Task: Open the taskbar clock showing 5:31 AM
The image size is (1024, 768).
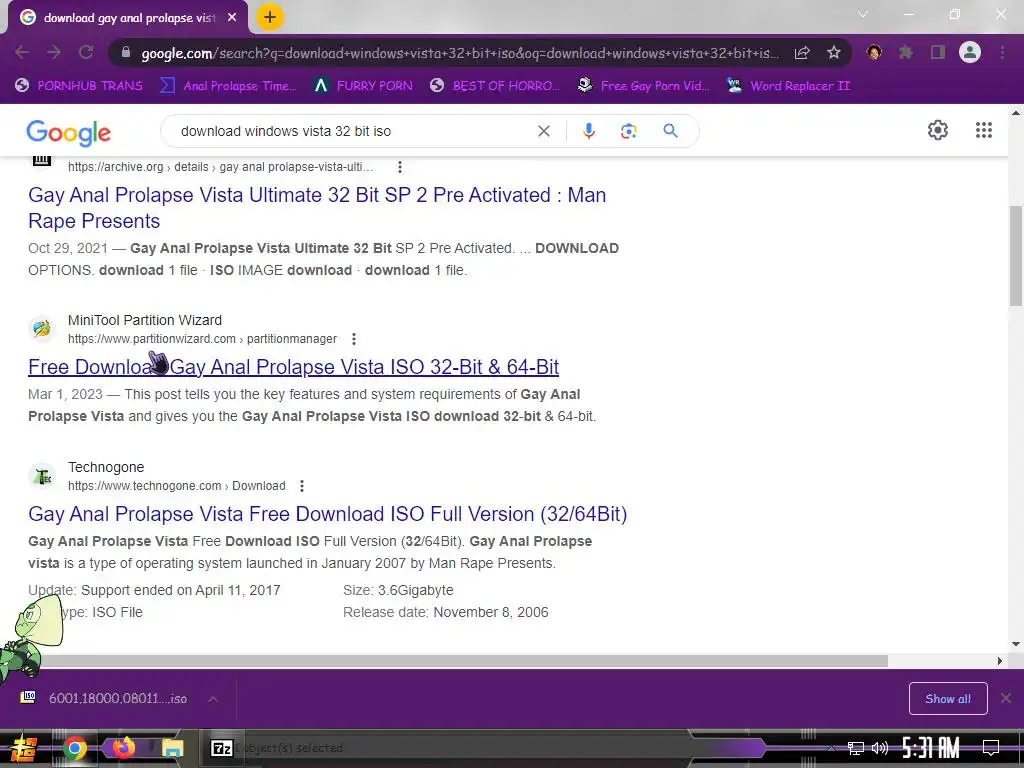Action: coord(931,748)
